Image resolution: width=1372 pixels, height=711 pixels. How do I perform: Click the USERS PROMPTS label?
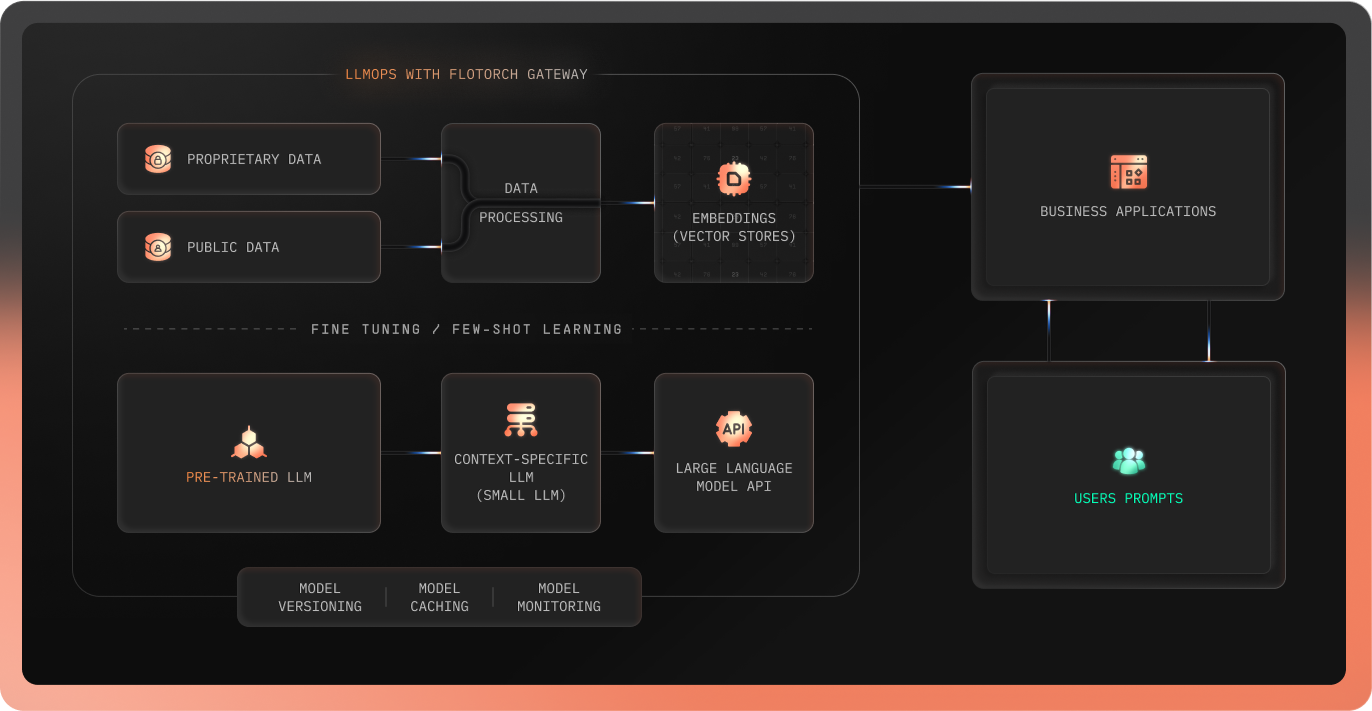(1128, 498)
